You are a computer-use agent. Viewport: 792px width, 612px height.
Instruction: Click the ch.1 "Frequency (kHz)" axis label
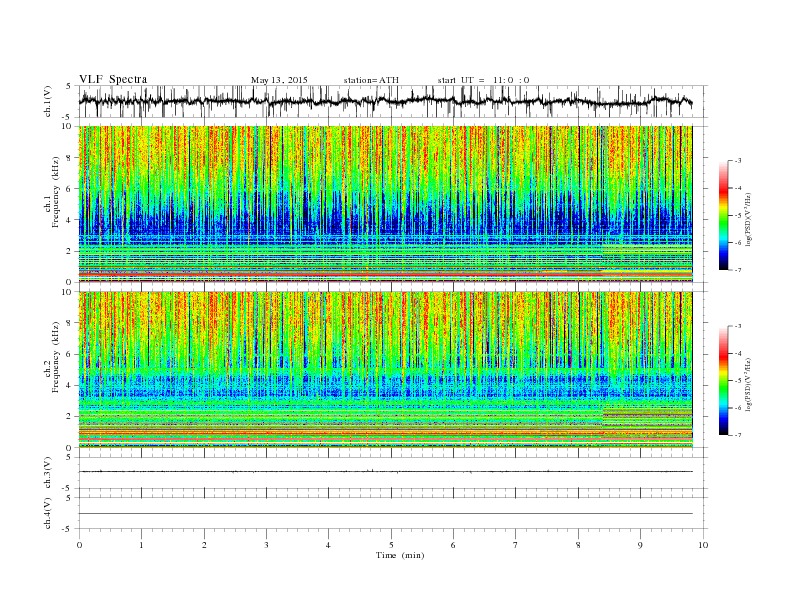56,192
